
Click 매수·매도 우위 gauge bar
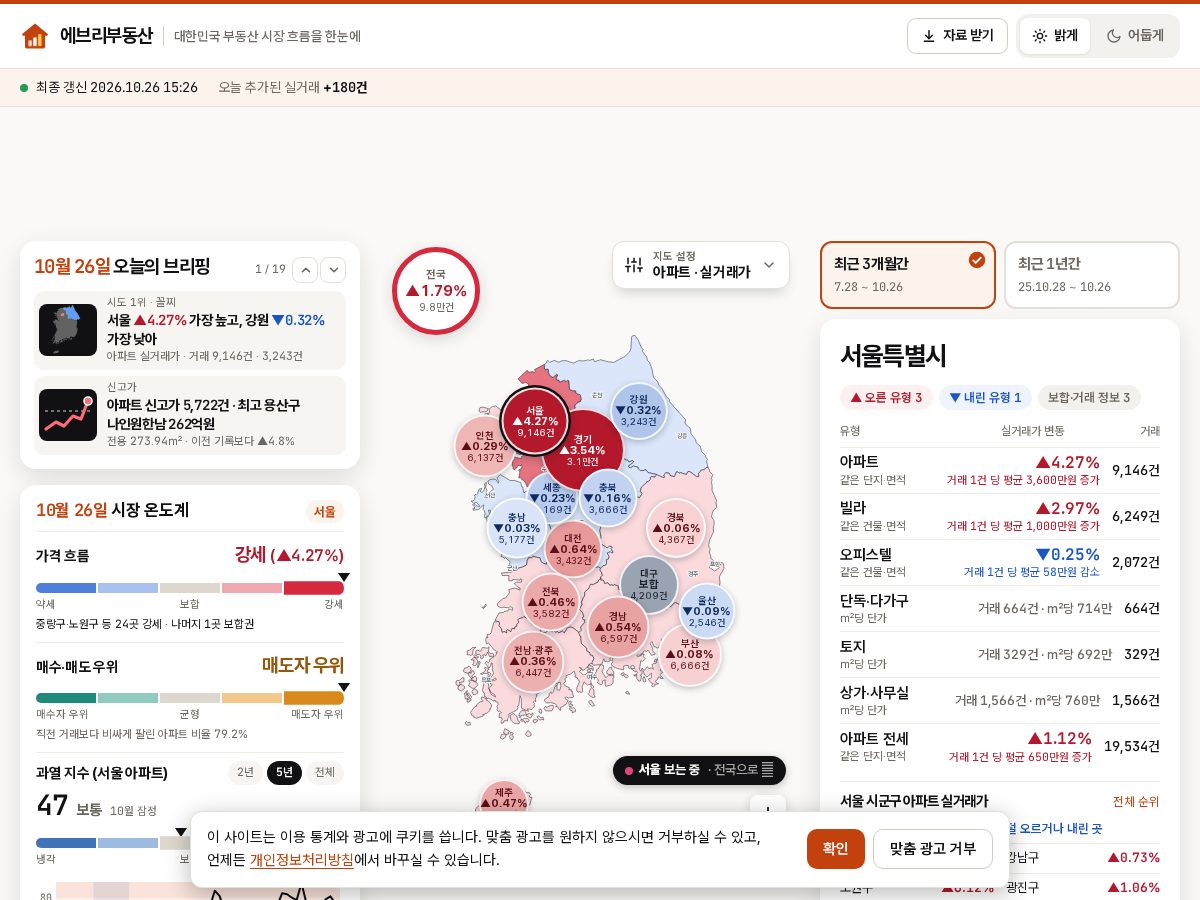(x=190, y=698)
